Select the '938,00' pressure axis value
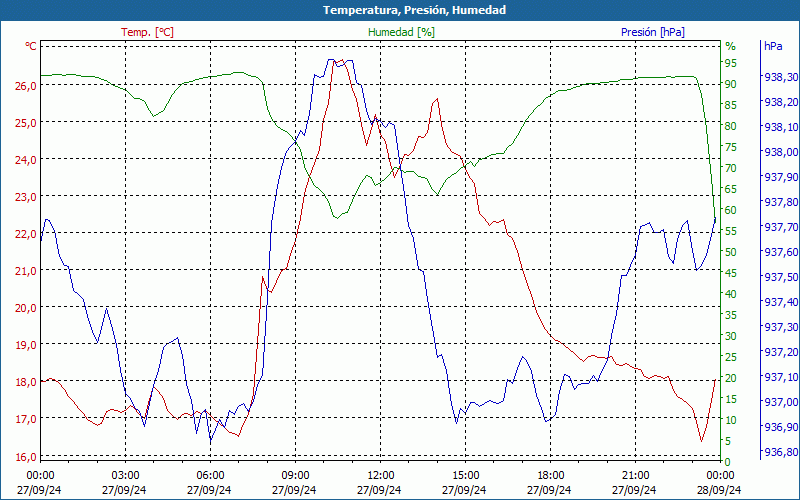The width and height of the screenshot is (800, 500). (x=781, y=152)
